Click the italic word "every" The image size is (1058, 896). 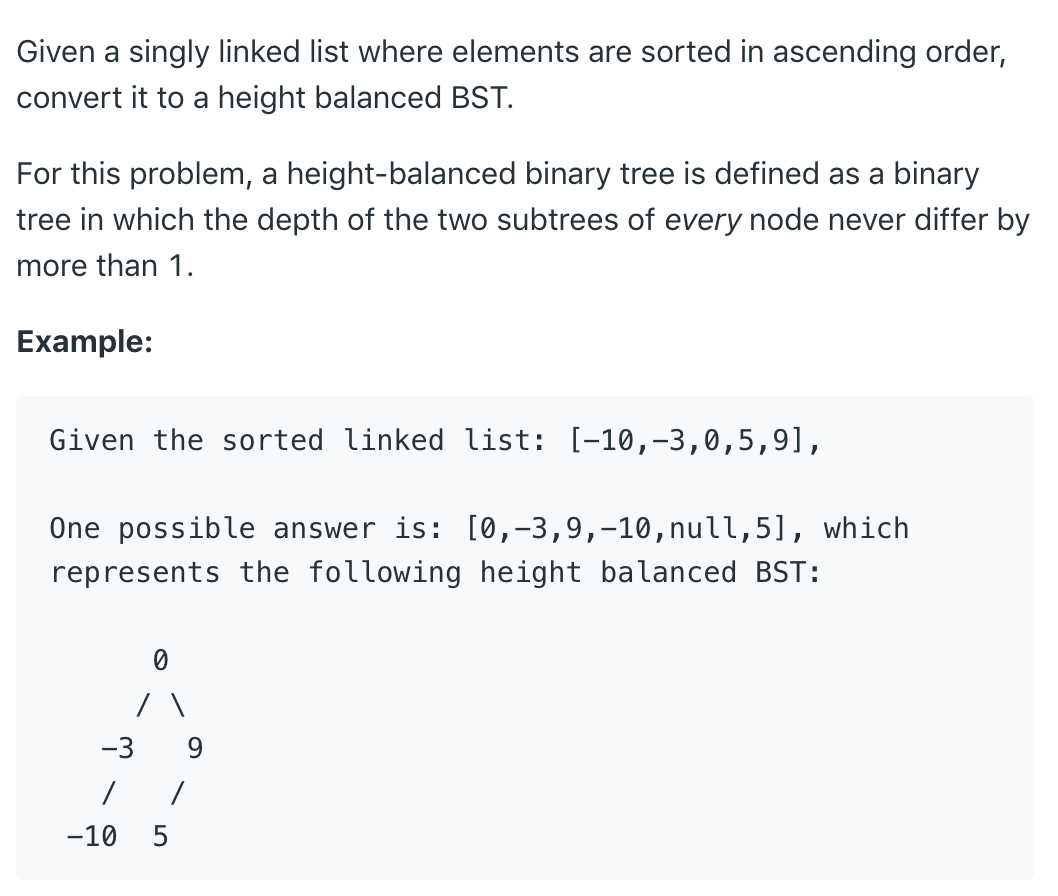(702, 220)
